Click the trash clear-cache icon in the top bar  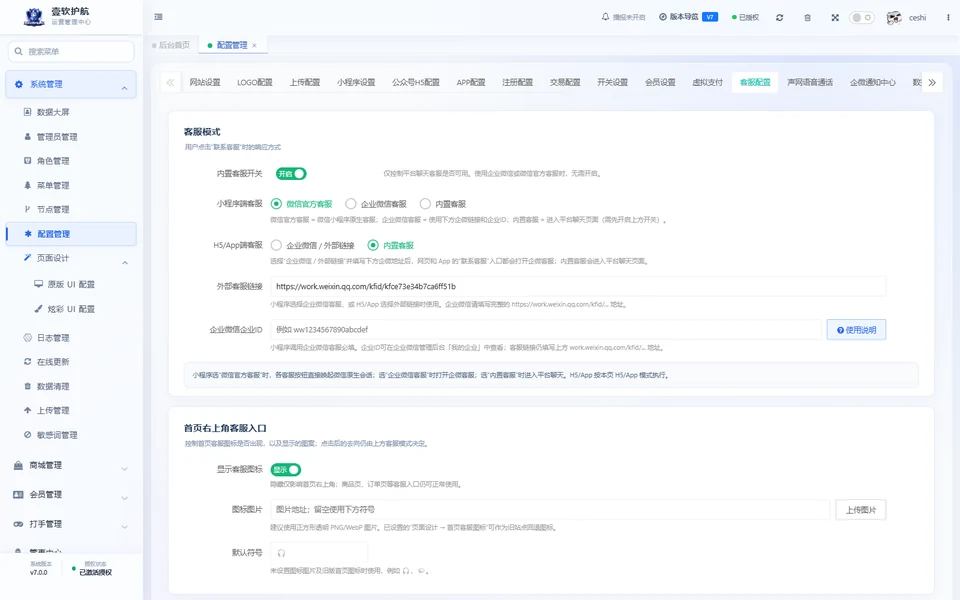point(808,18)
